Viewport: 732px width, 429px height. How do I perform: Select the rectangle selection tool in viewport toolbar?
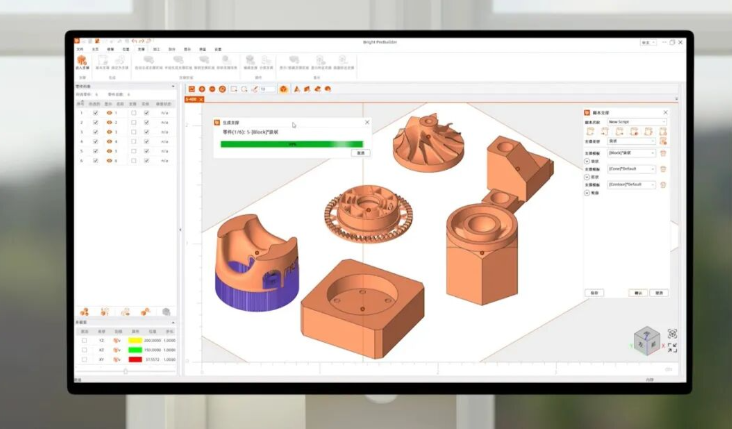pyautogui.click(x=234, y=89)
